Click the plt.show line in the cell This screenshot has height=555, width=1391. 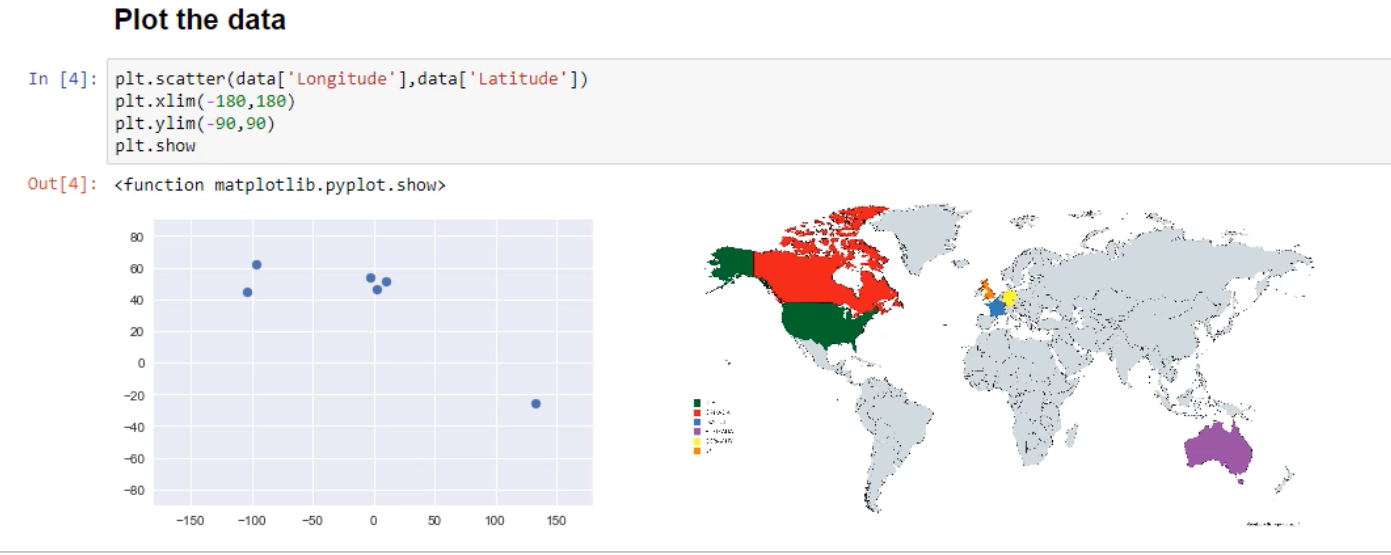pyautogui.click(x=155, y=146)
